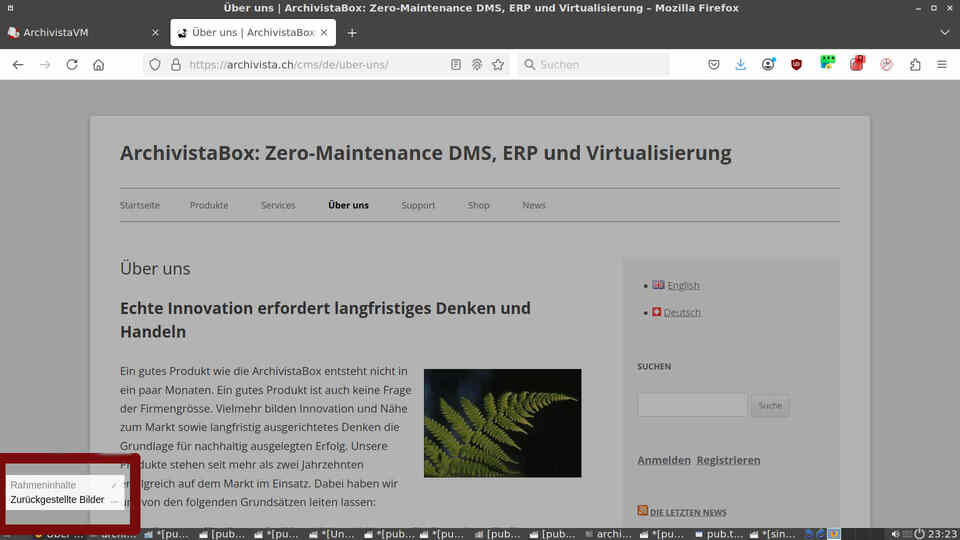Click the forward navigation arrow
Screen dimensions: 960x540
[45, 64]
